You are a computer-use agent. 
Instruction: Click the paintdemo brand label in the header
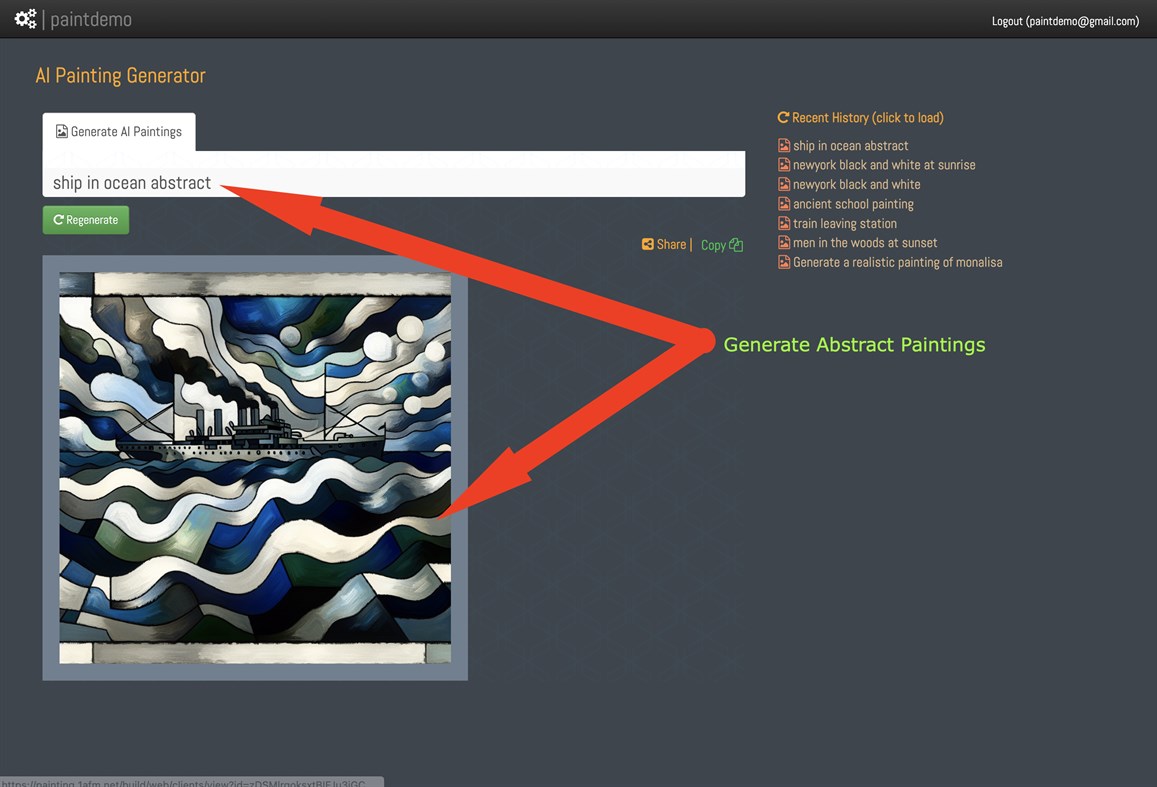[x=94, y=18]
